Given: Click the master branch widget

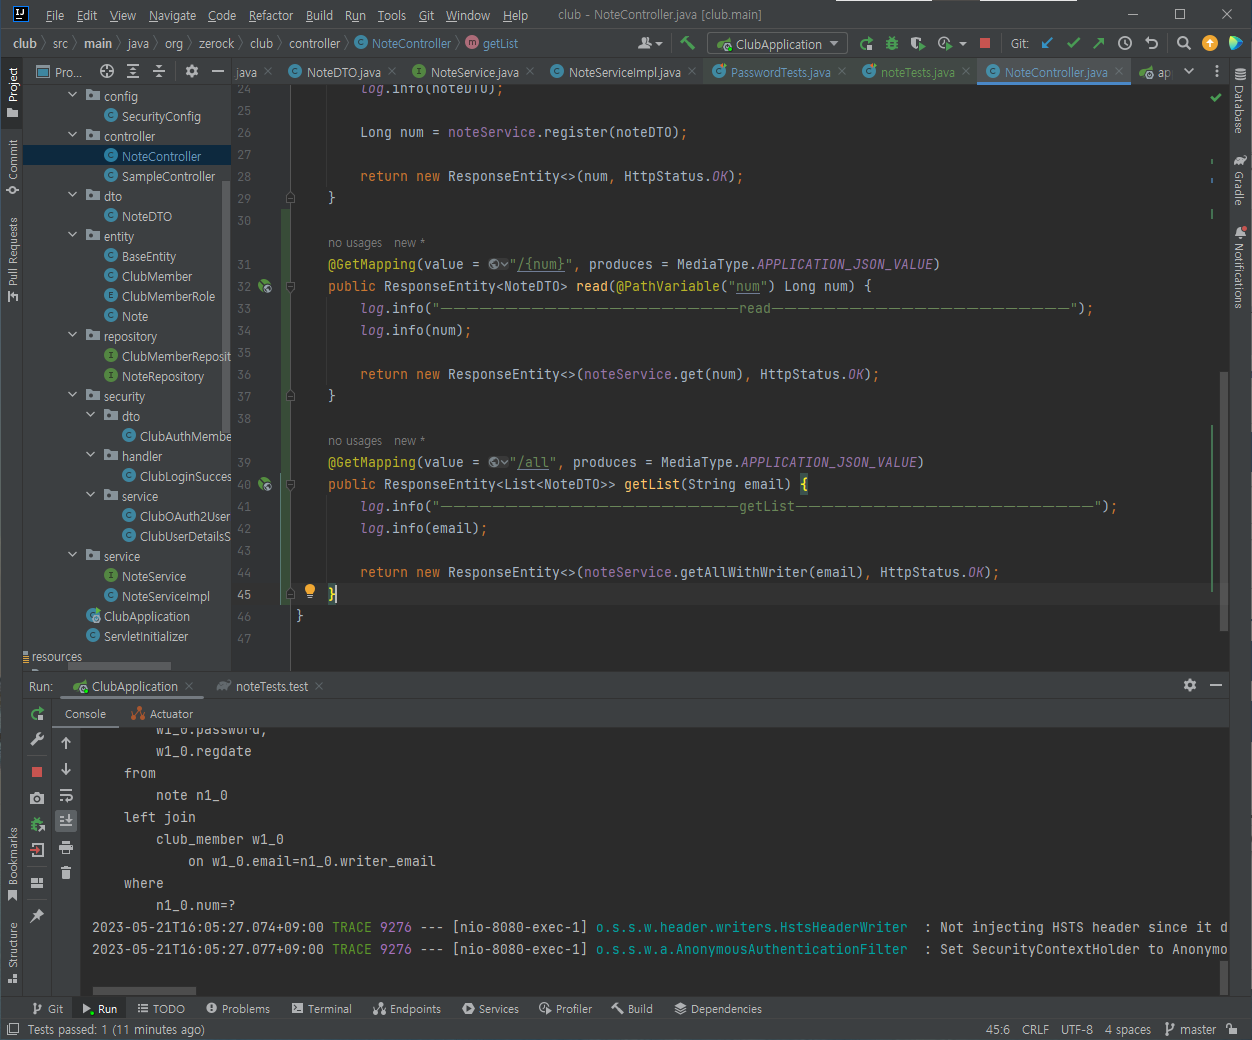Looking at the screenshot, I should (x=1190, y=1029).
